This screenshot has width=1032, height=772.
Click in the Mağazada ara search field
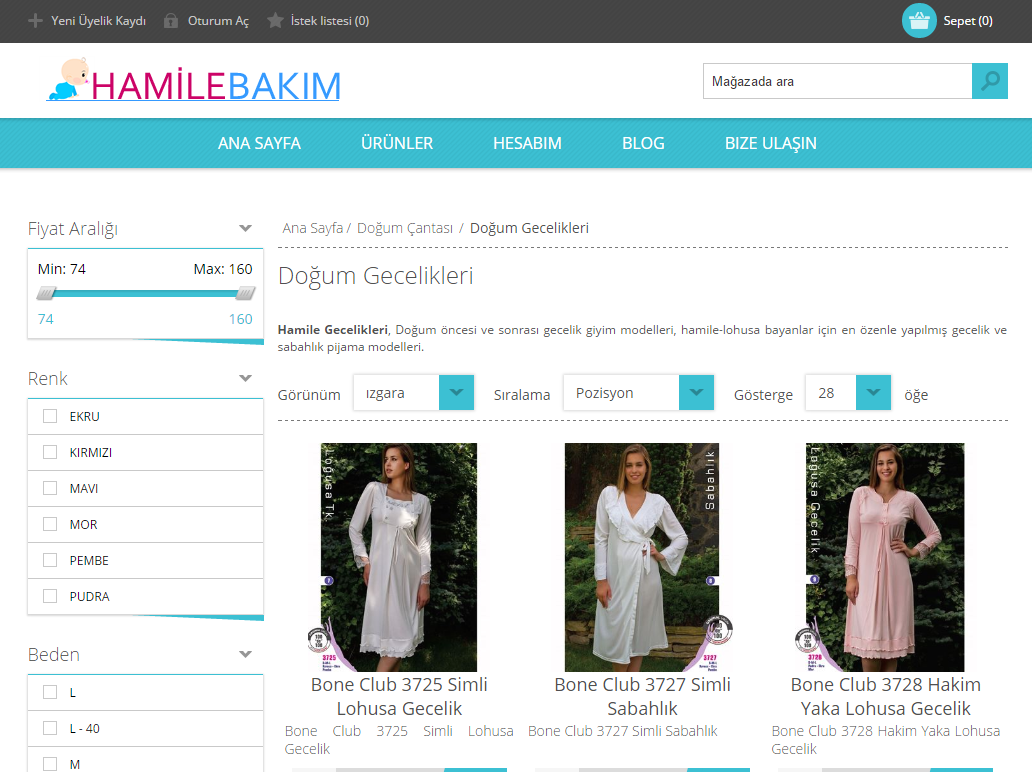[x=837, y=81]
